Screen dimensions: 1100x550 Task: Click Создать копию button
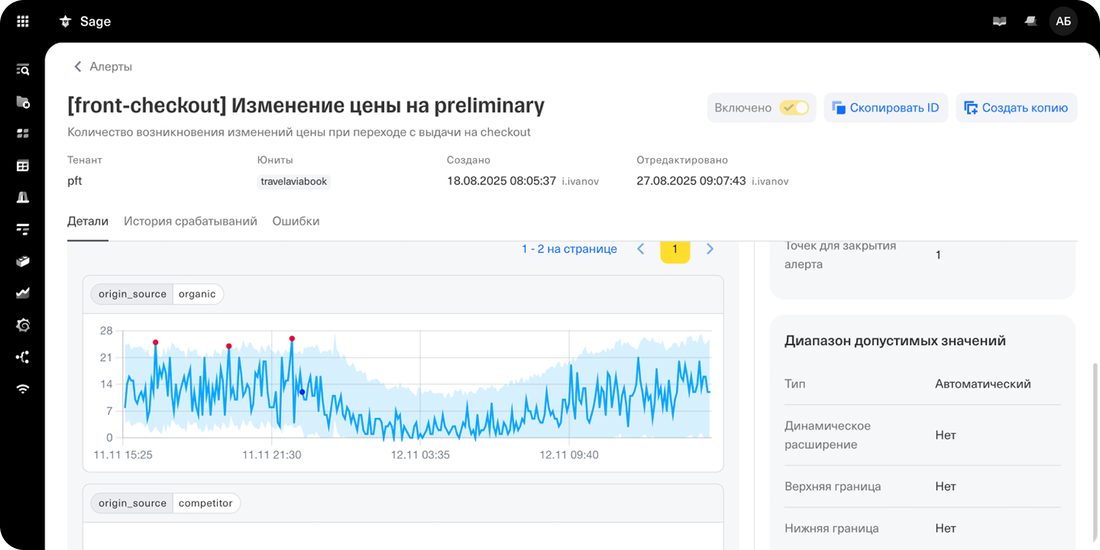point(1016,108)
